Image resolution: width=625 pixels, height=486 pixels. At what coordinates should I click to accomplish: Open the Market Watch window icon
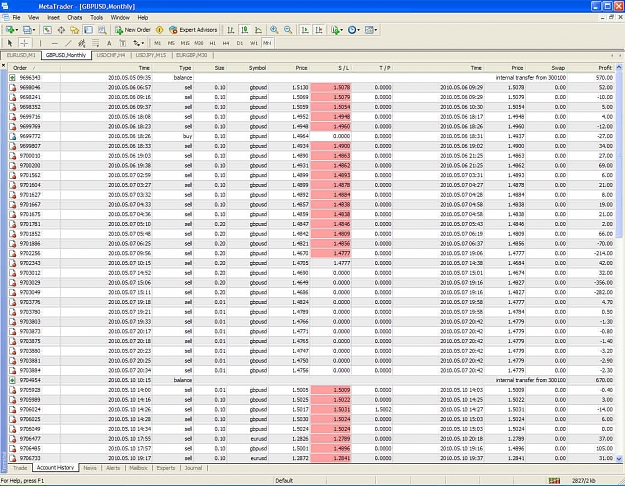pyautogui.click(x=47, y=30)
